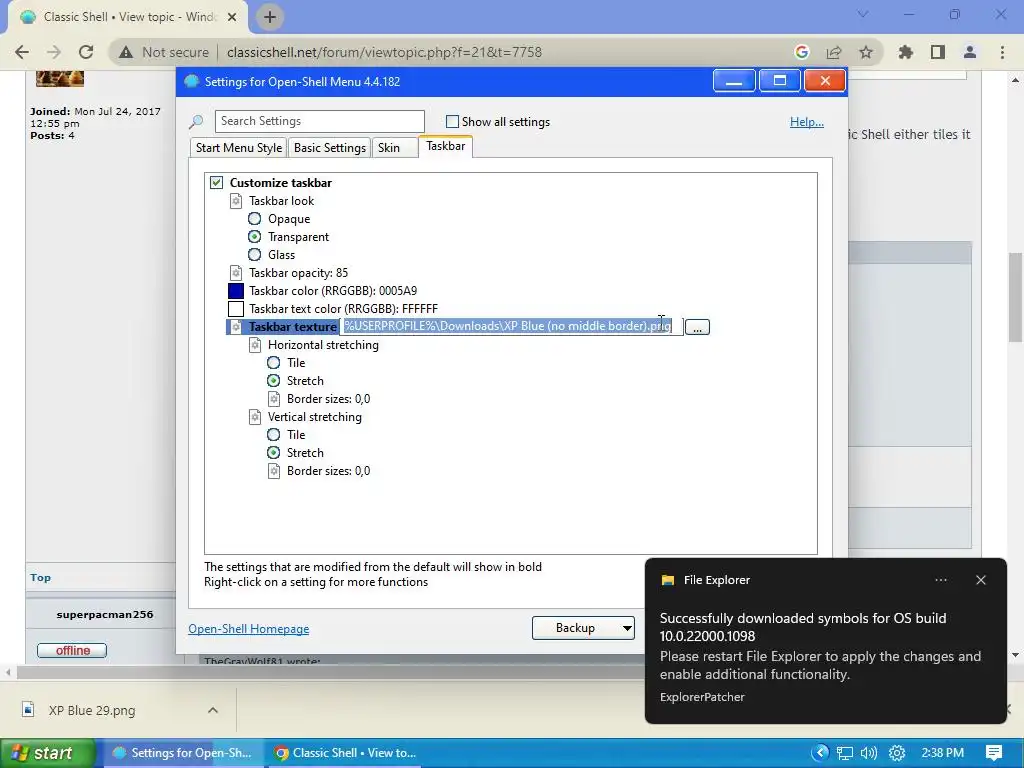Open a new Chrome tab
The height and width of the screenshot is (768, 1024).
(x=270, y=17)
